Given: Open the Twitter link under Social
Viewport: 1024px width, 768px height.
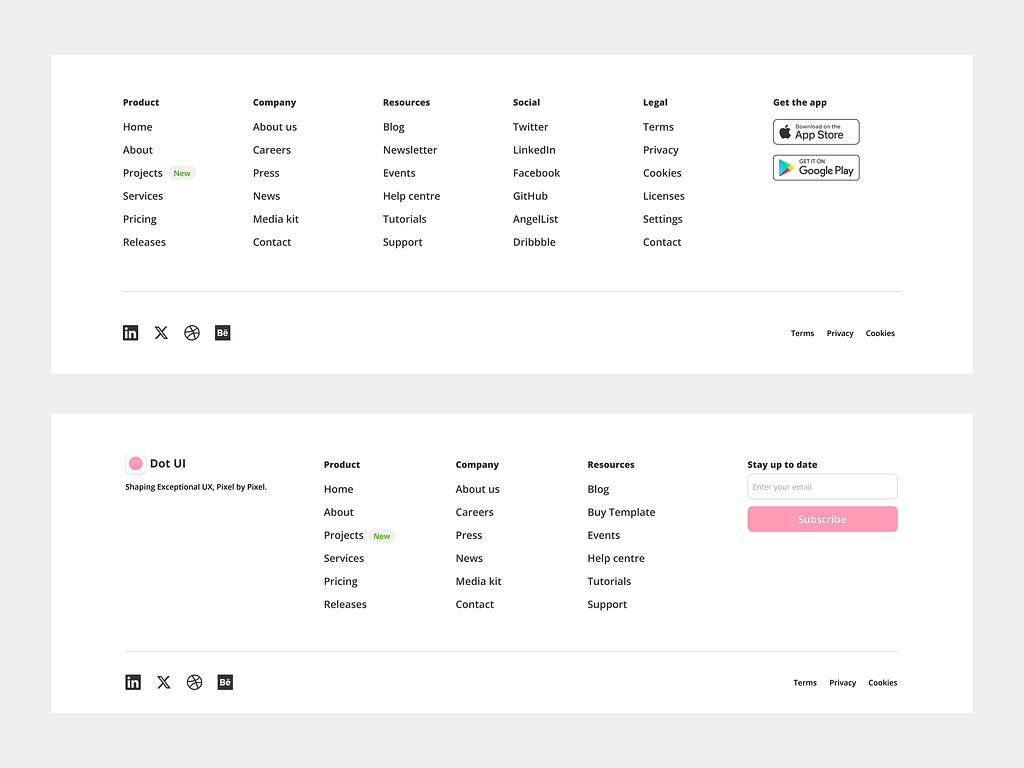Looking at the screenshot, I should coord(530,127).
